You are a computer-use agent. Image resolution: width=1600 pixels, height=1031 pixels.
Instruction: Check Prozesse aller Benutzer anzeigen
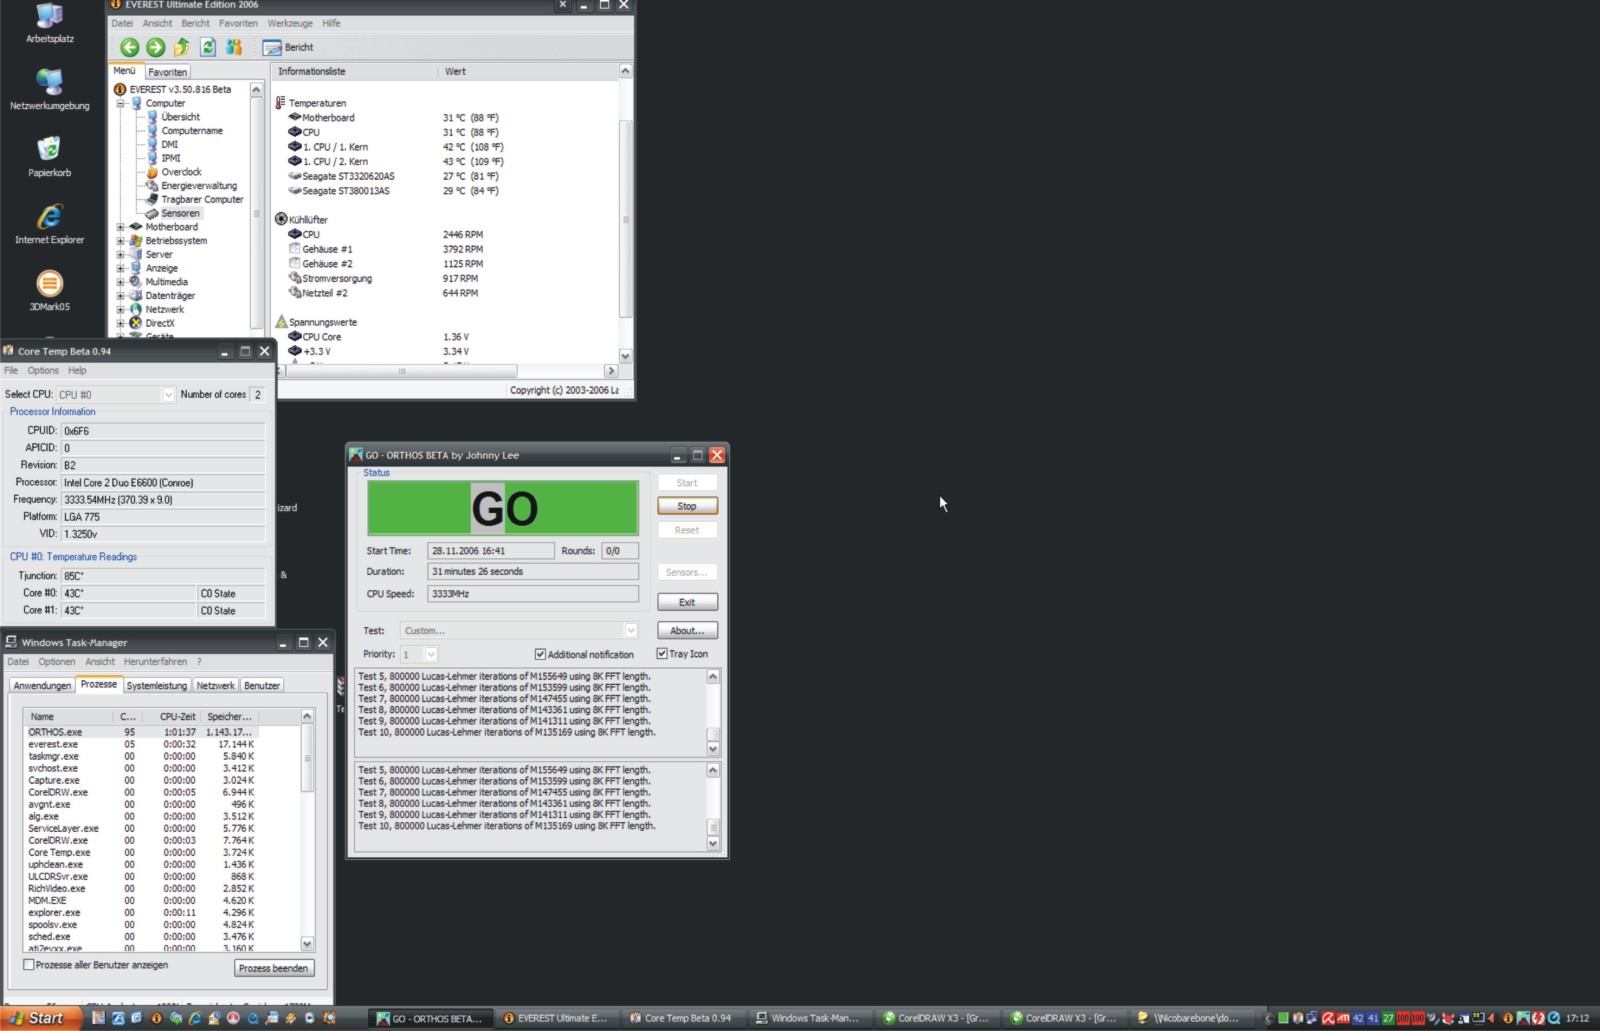tap(29, 965)
